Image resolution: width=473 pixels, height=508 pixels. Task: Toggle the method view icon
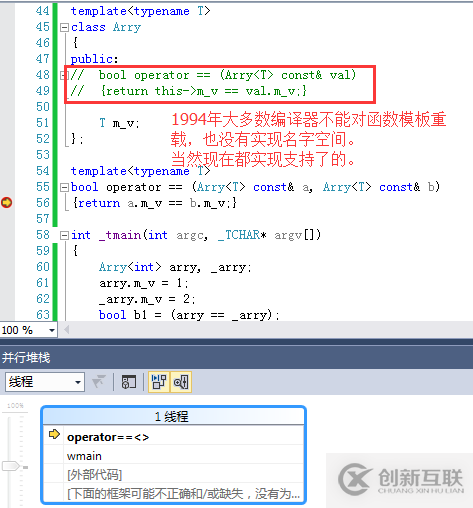click(x=129, y=382)
